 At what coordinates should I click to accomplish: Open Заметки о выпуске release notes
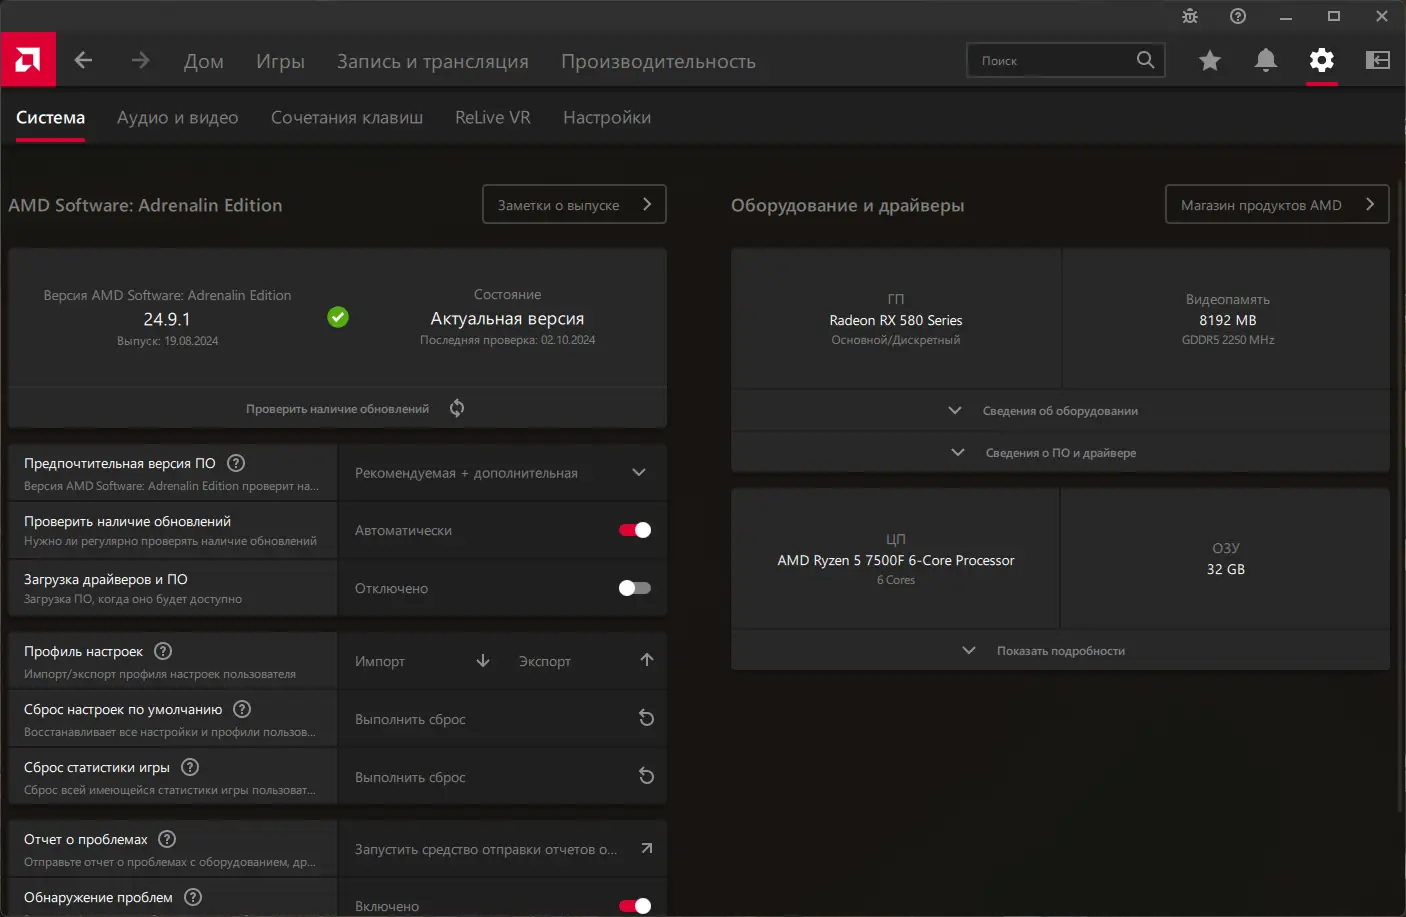574,204
